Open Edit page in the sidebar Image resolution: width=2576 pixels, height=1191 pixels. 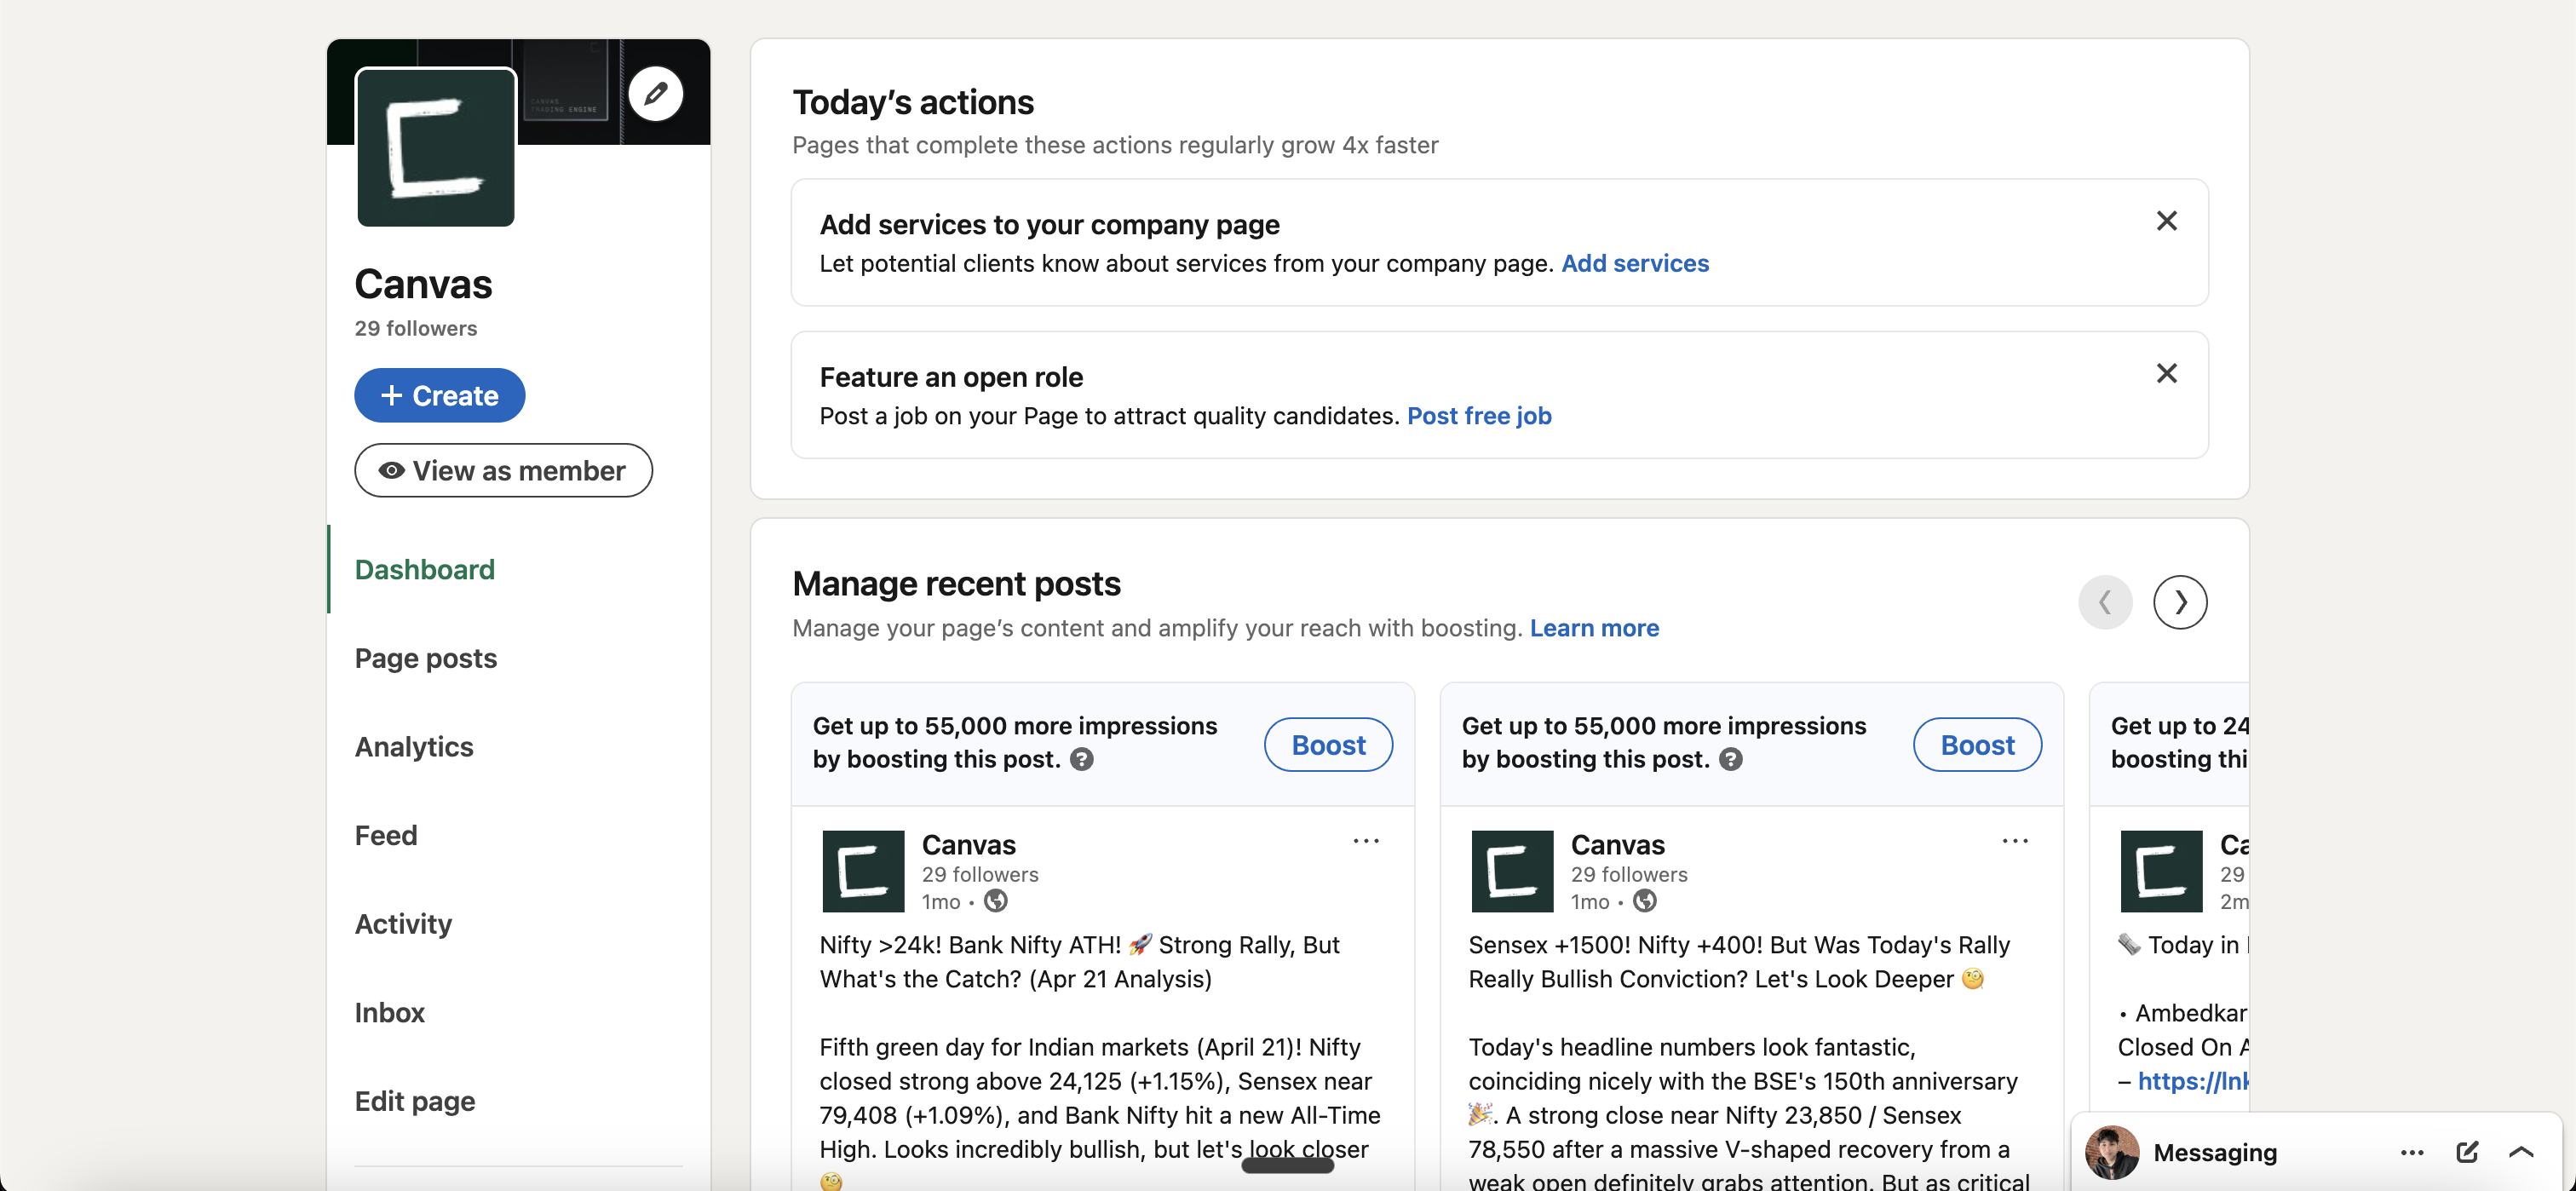[x=415, y=1101]
